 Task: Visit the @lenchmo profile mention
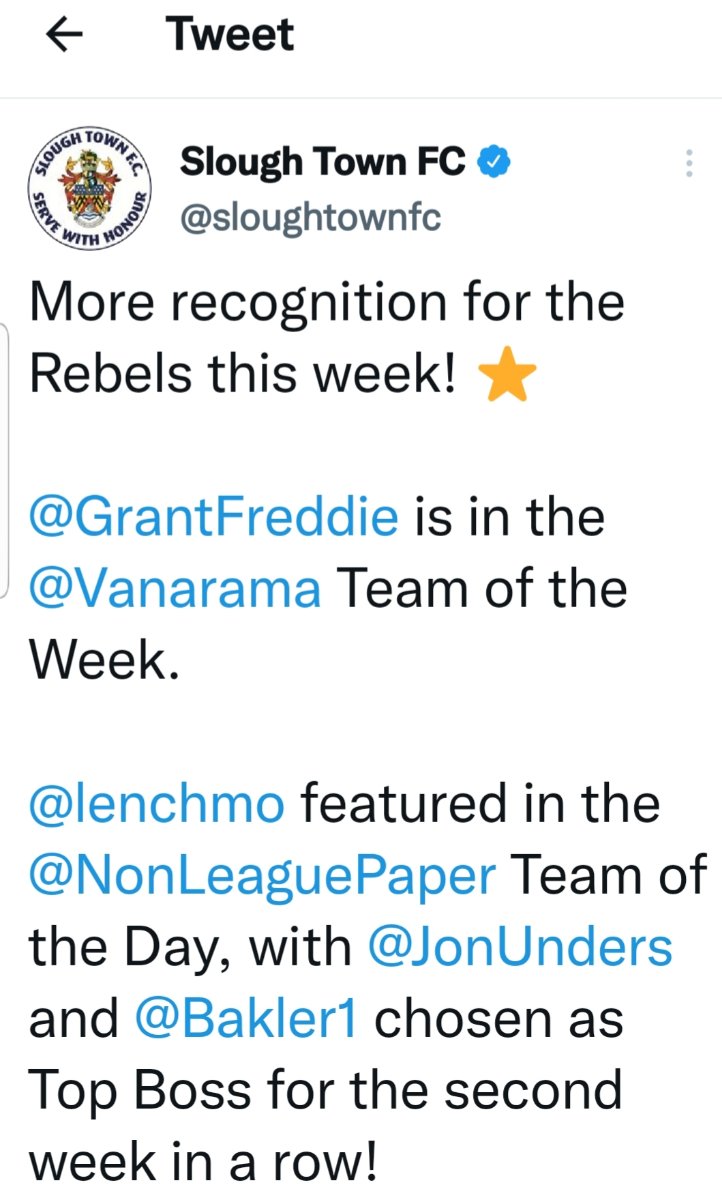click(x=157, y=805)
